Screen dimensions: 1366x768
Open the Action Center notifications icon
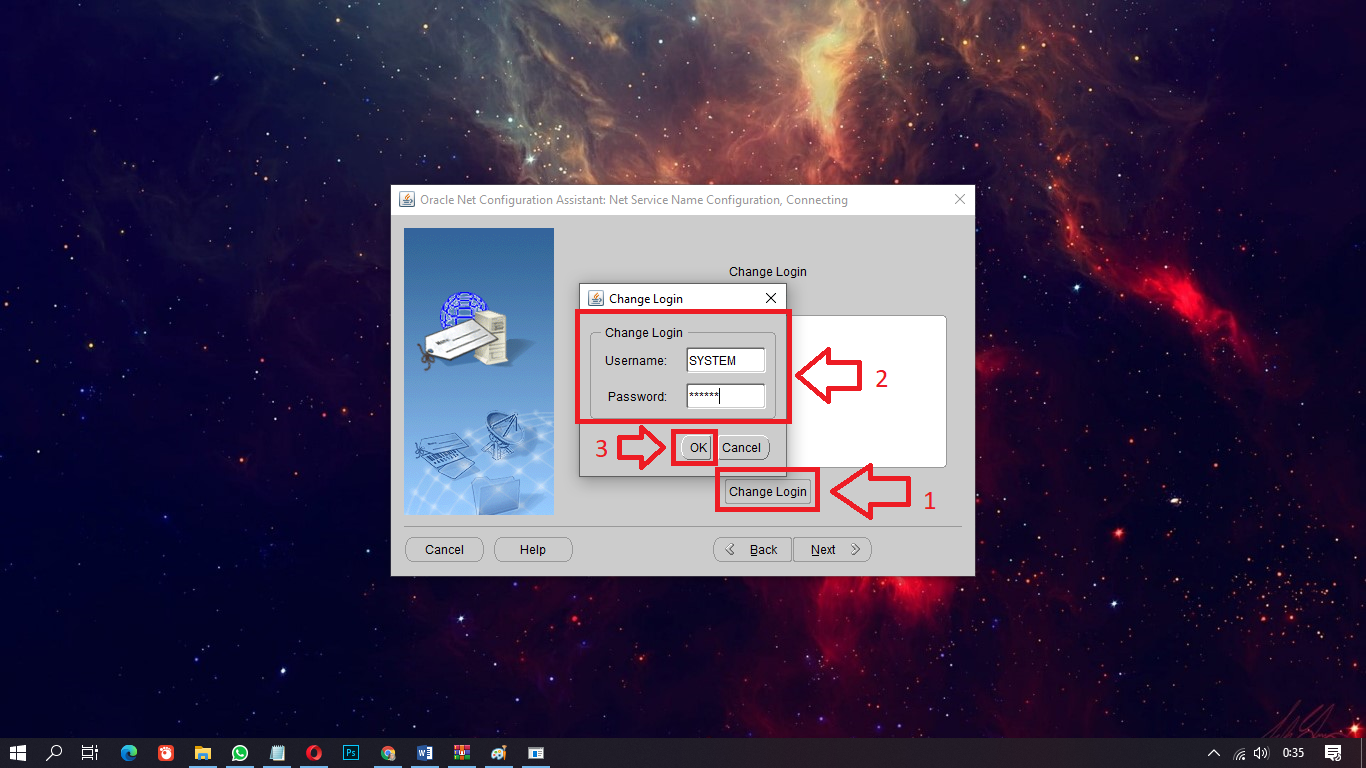click(x=1333, y=753)
